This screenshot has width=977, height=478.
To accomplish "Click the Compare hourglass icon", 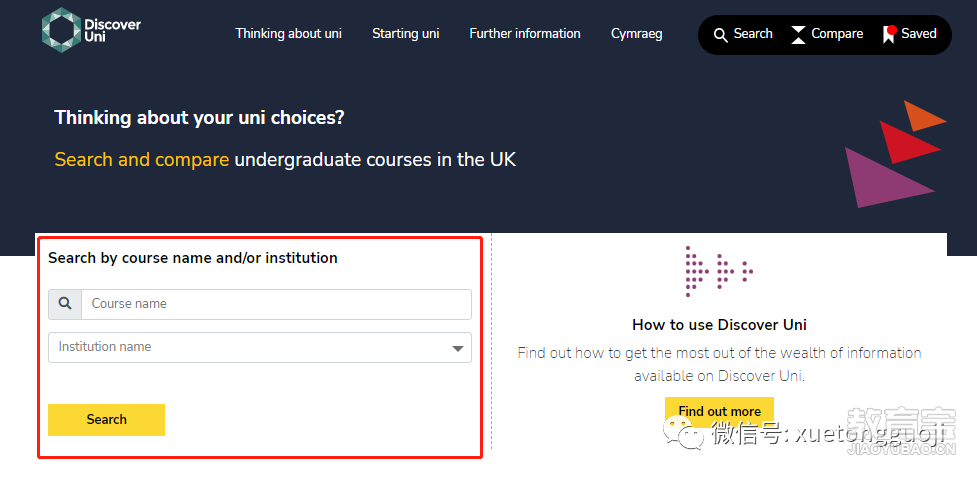I will pyautogui.click(x=798, y=35).
